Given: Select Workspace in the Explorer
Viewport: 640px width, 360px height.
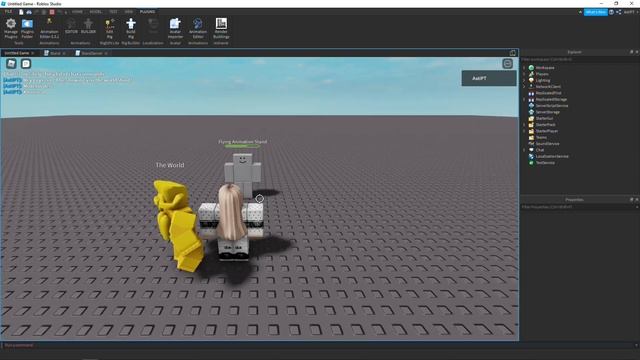Looking at the screenshot, I should point(545,67).
